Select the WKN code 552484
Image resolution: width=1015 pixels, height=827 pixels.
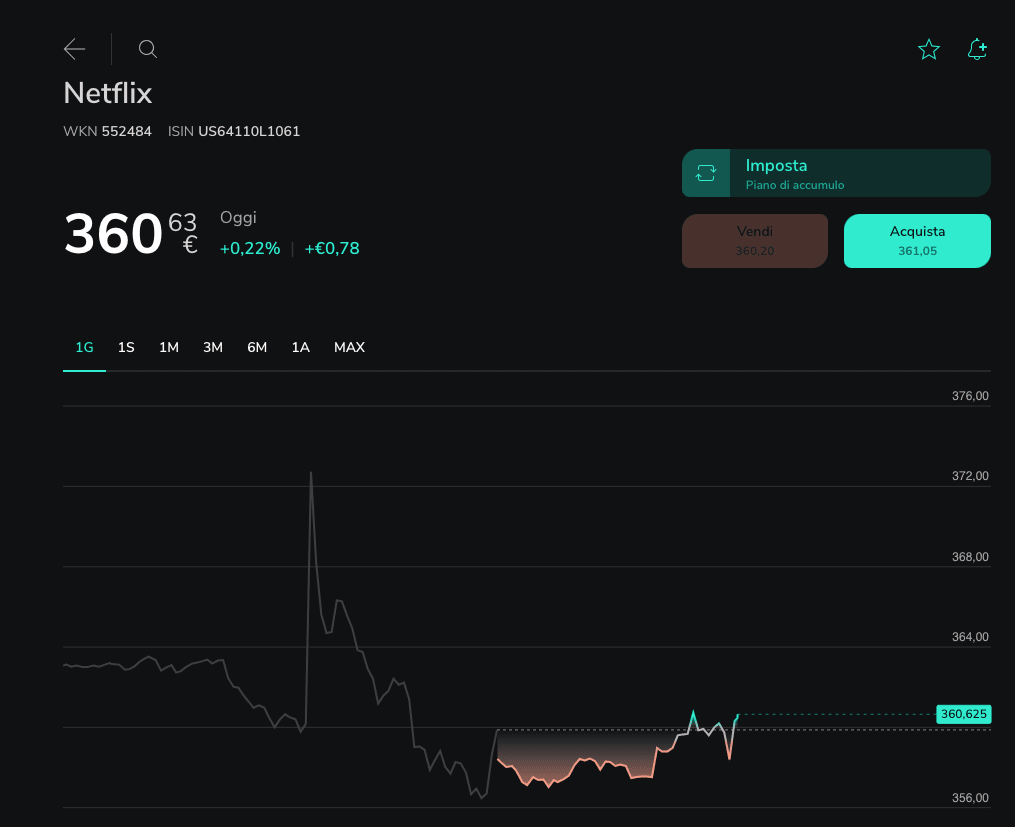126,131
